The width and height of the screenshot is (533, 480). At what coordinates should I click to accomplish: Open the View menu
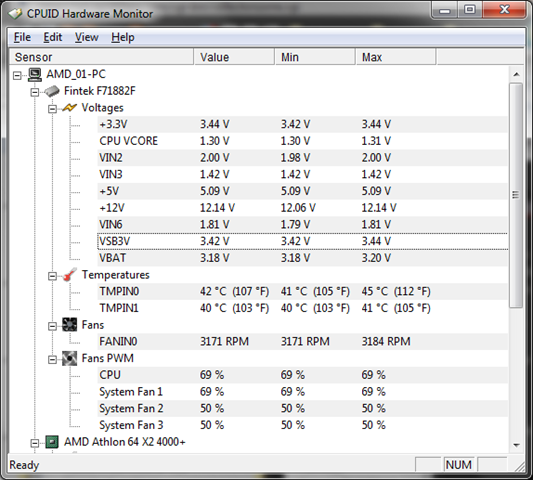tap(87, 37)
